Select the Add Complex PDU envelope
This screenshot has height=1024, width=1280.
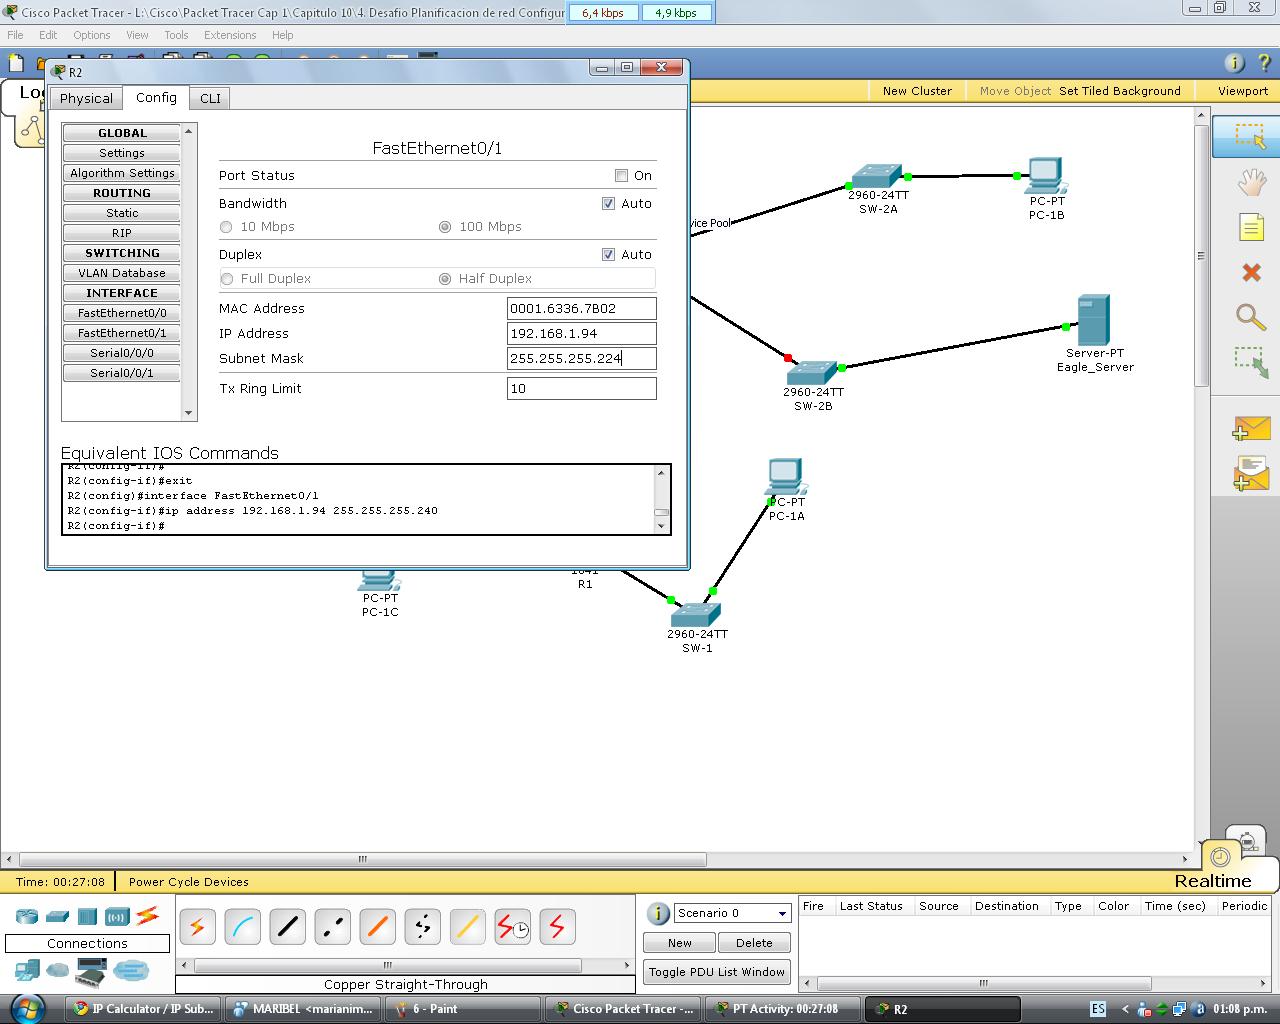coord(1251,473)
